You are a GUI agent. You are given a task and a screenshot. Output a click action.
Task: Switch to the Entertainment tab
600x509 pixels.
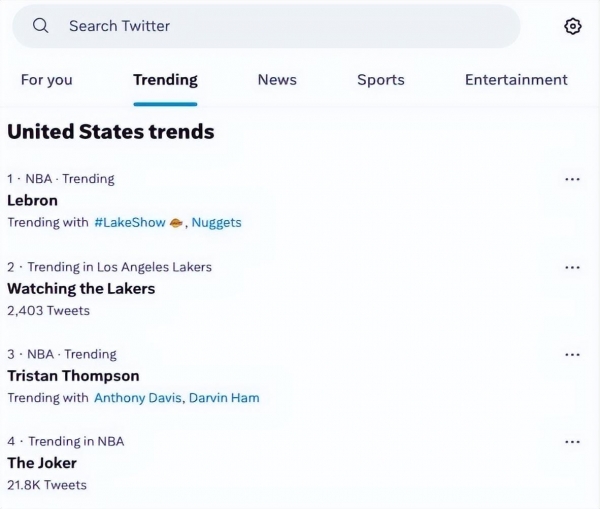(x=516, y=80)
